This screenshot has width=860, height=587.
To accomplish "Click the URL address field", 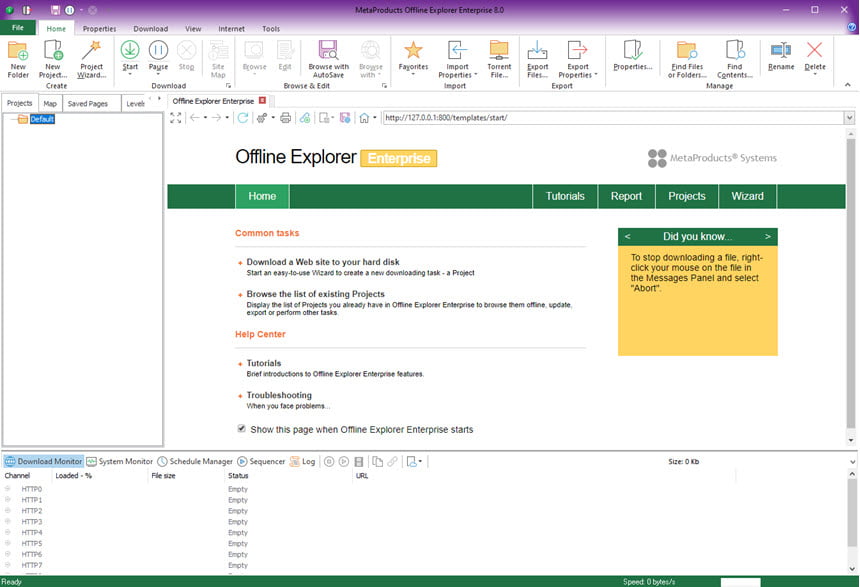I will click(x=613, y=118).
